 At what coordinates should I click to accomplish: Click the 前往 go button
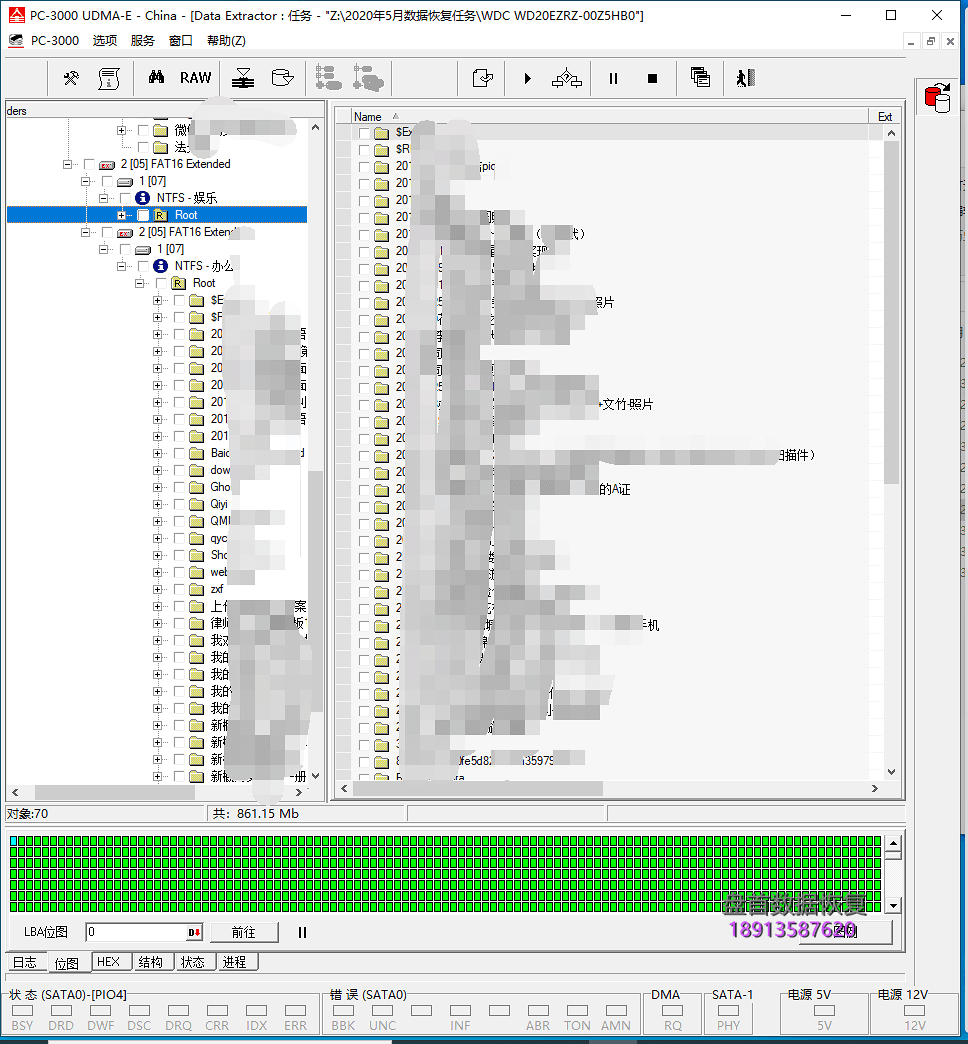click(x=244, y=932)
